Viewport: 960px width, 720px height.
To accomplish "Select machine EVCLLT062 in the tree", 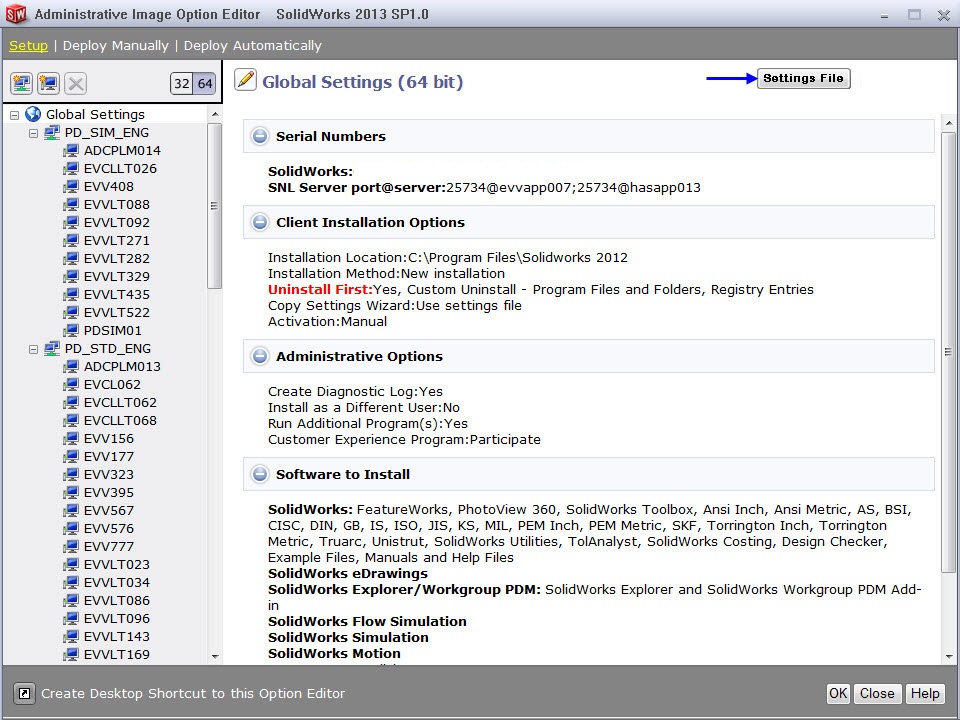I will (120, 402).
